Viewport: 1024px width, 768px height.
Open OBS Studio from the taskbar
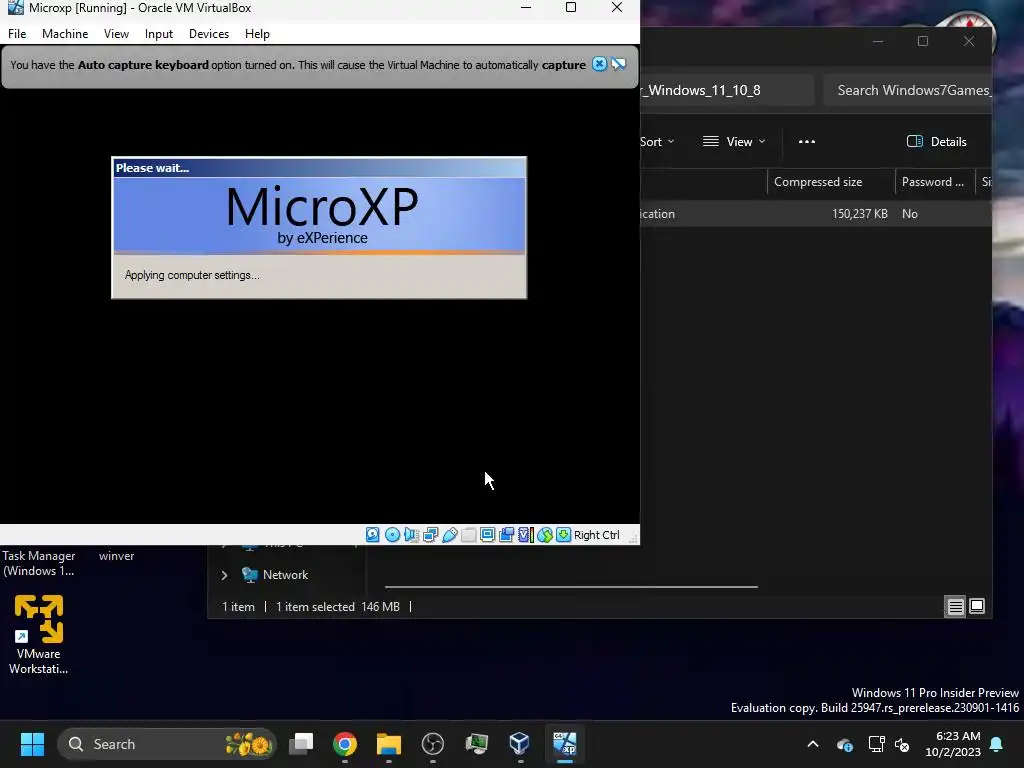432,744
